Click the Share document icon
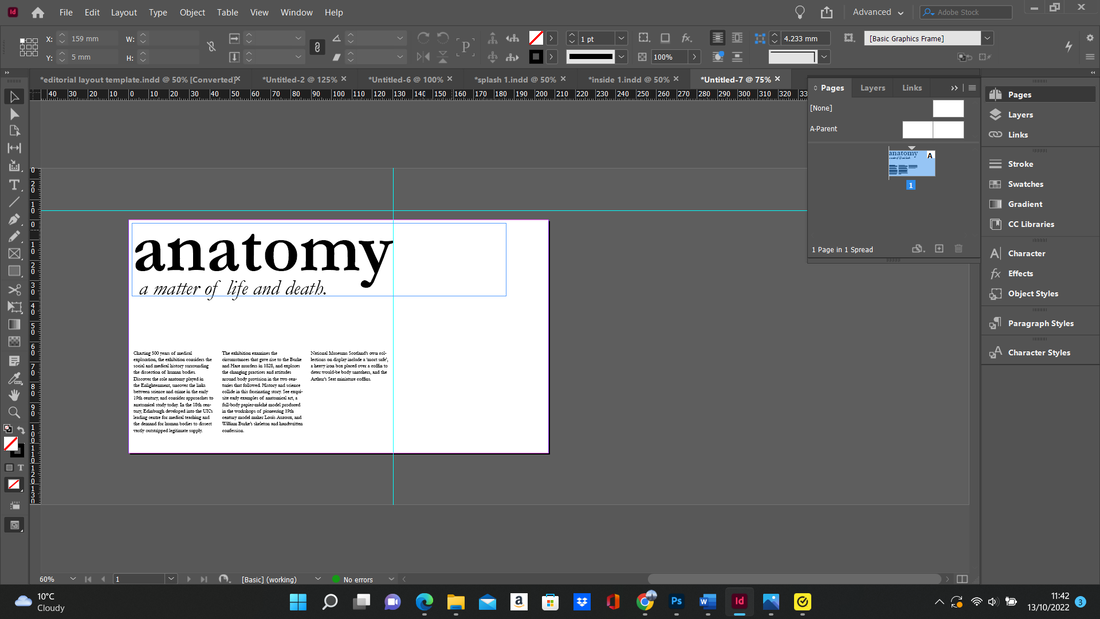This screenshot has width=1100, height=619. click(827, 13)
